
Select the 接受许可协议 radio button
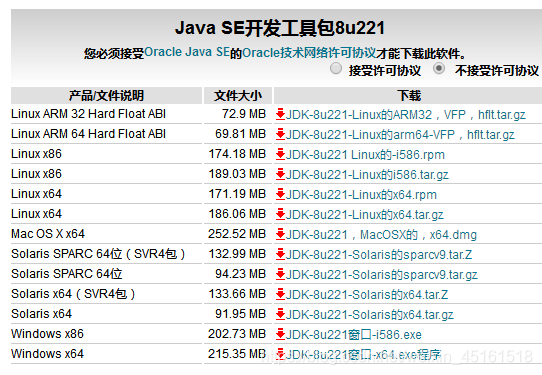[336, 68]
